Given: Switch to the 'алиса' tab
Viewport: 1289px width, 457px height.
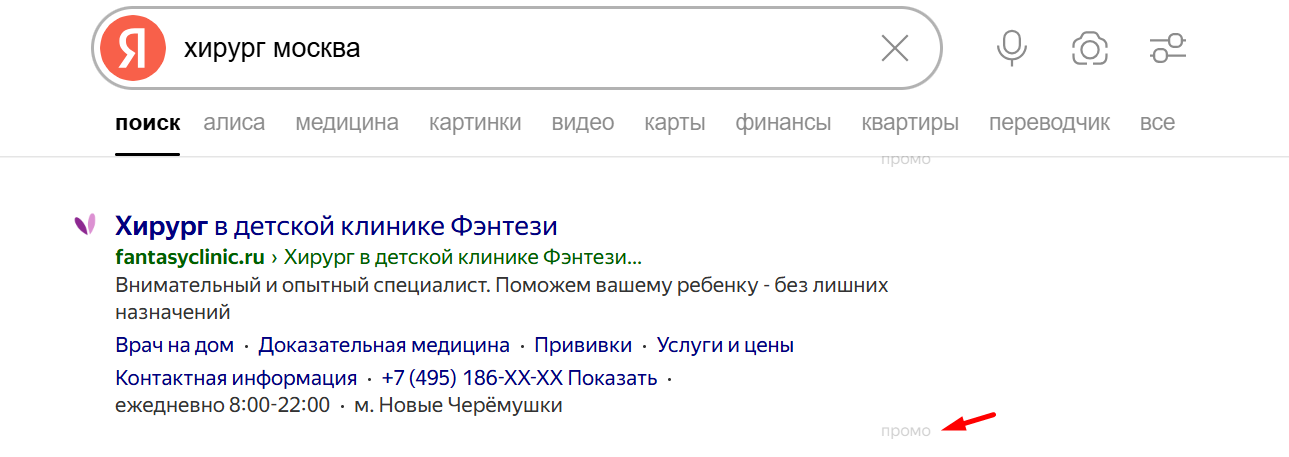Looking at the screenshot, I should point(234,123).
